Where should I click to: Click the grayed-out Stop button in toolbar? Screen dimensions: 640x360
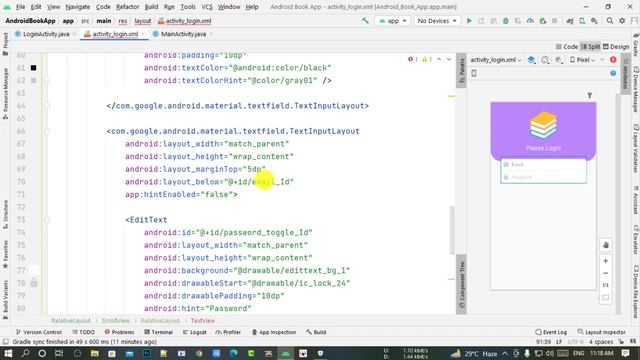(554, 21)
